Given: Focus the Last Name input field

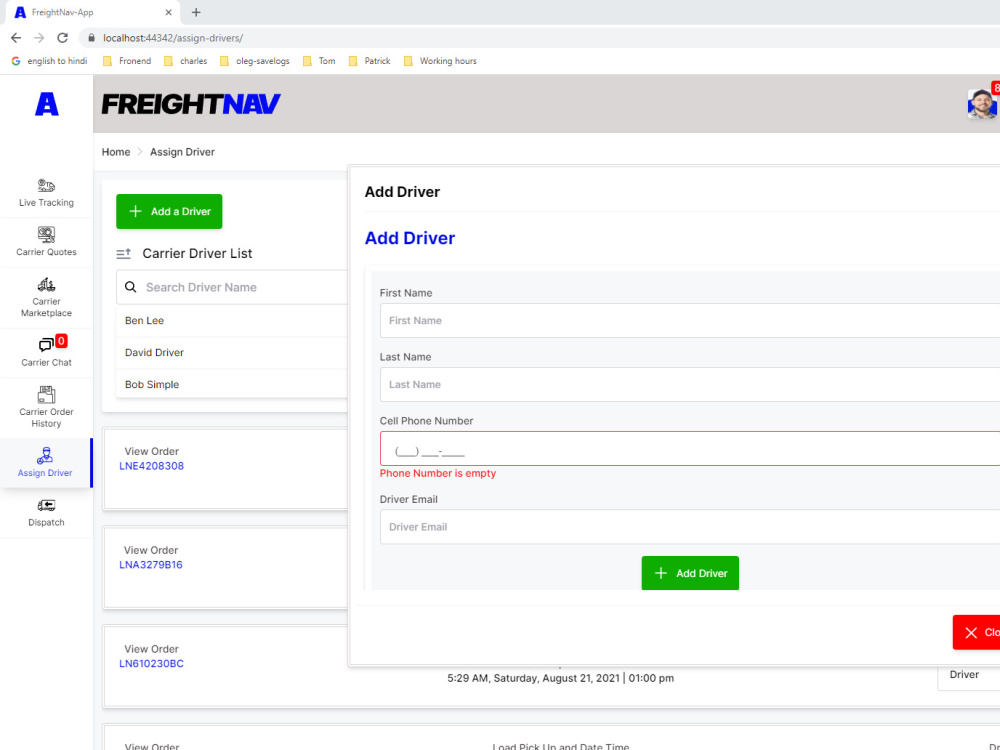Looking at the screenshot, I should coord(690,384).
